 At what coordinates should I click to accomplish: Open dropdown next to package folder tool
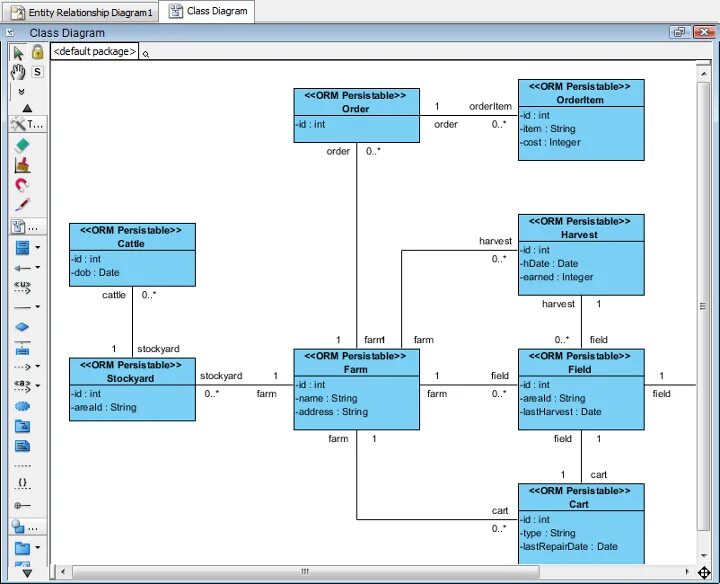pyautogui.click(x=38, y=547)
